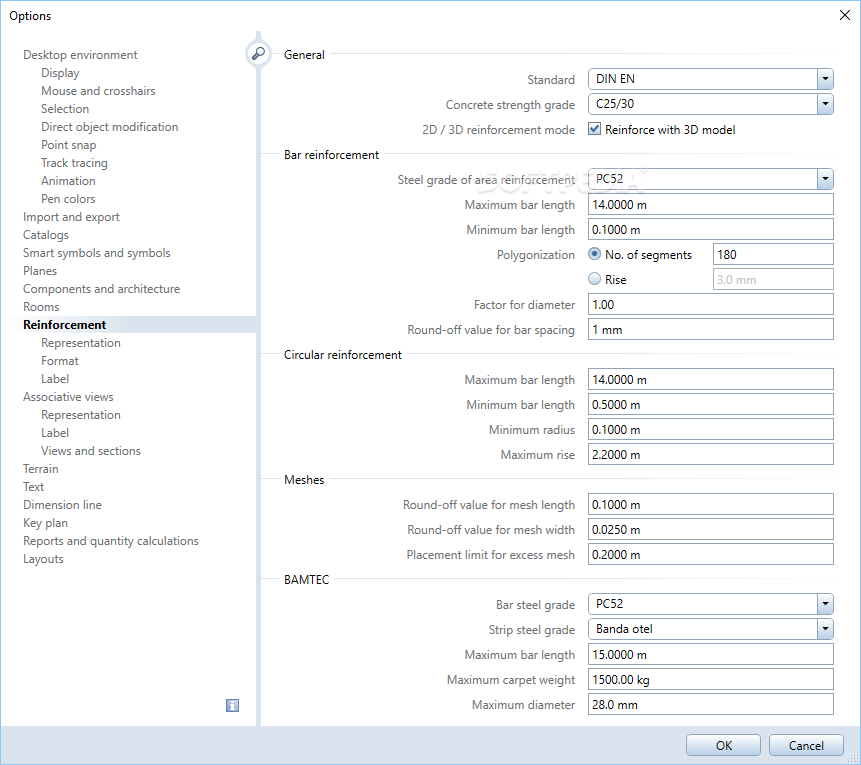Viewport: 861px width, 765px height.
Task: Select Point snap options
Action: click(69, 145)
